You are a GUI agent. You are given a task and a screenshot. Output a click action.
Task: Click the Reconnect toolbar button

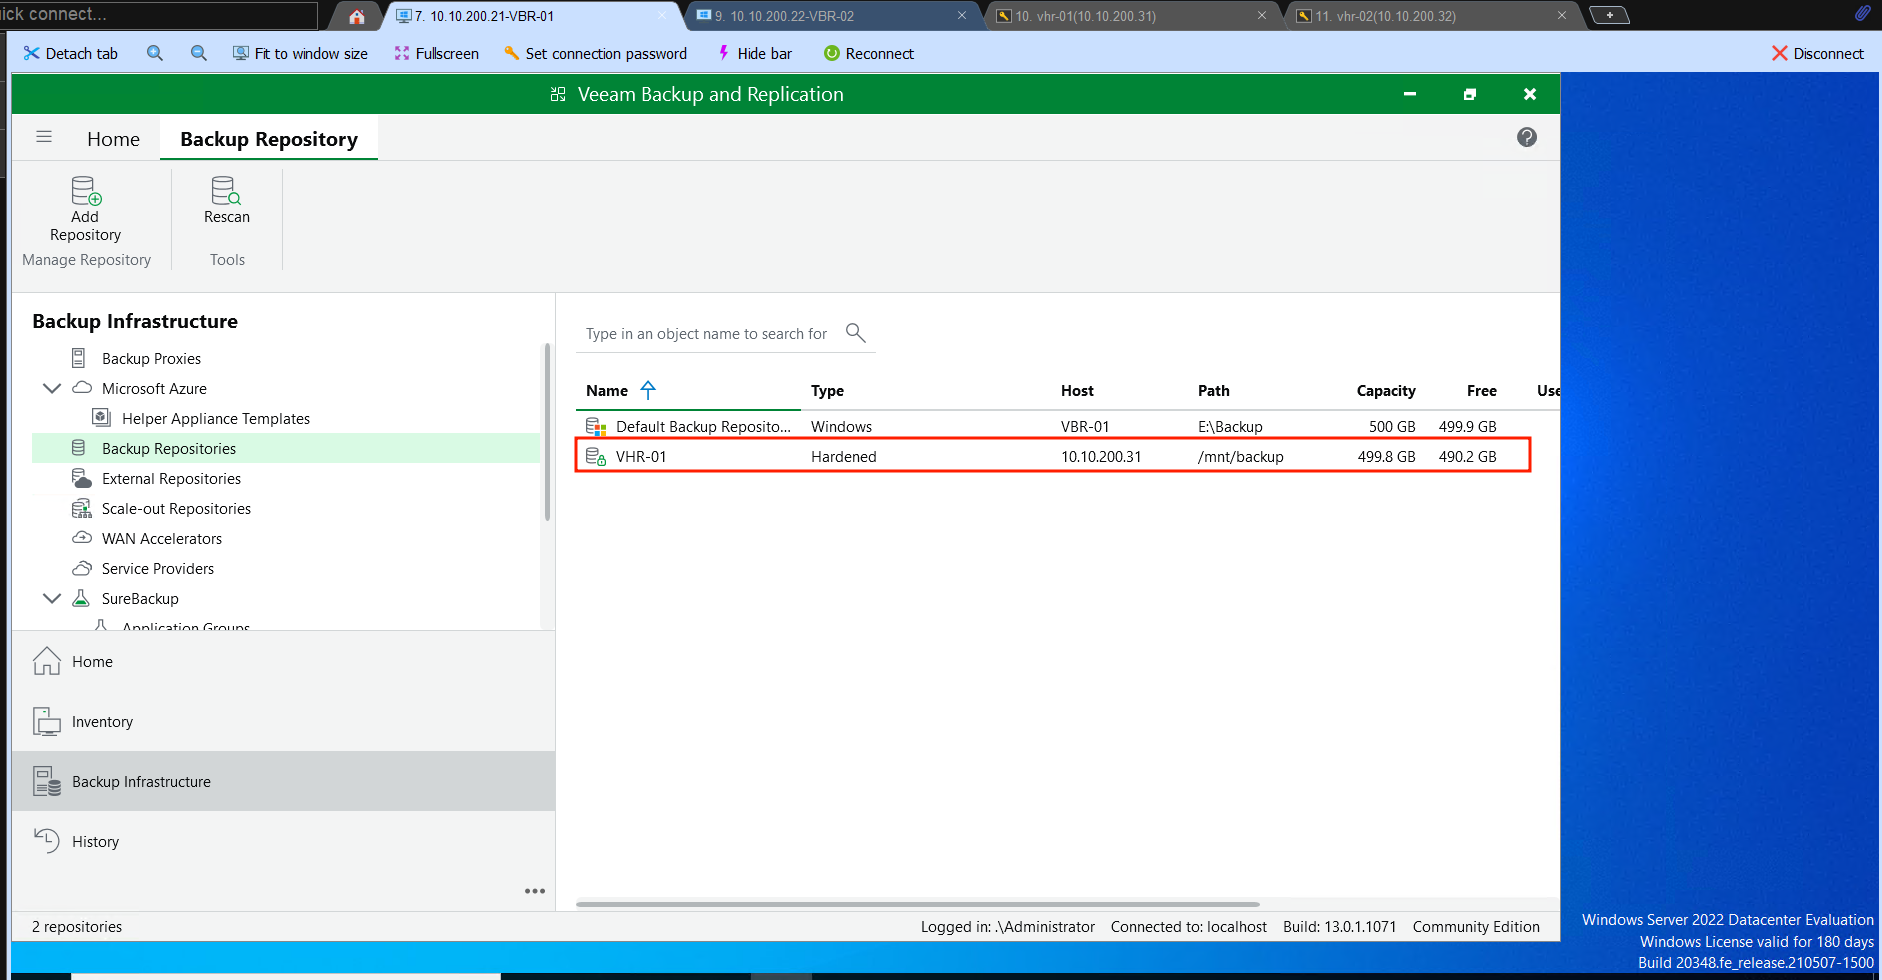[x=869, y=53]
